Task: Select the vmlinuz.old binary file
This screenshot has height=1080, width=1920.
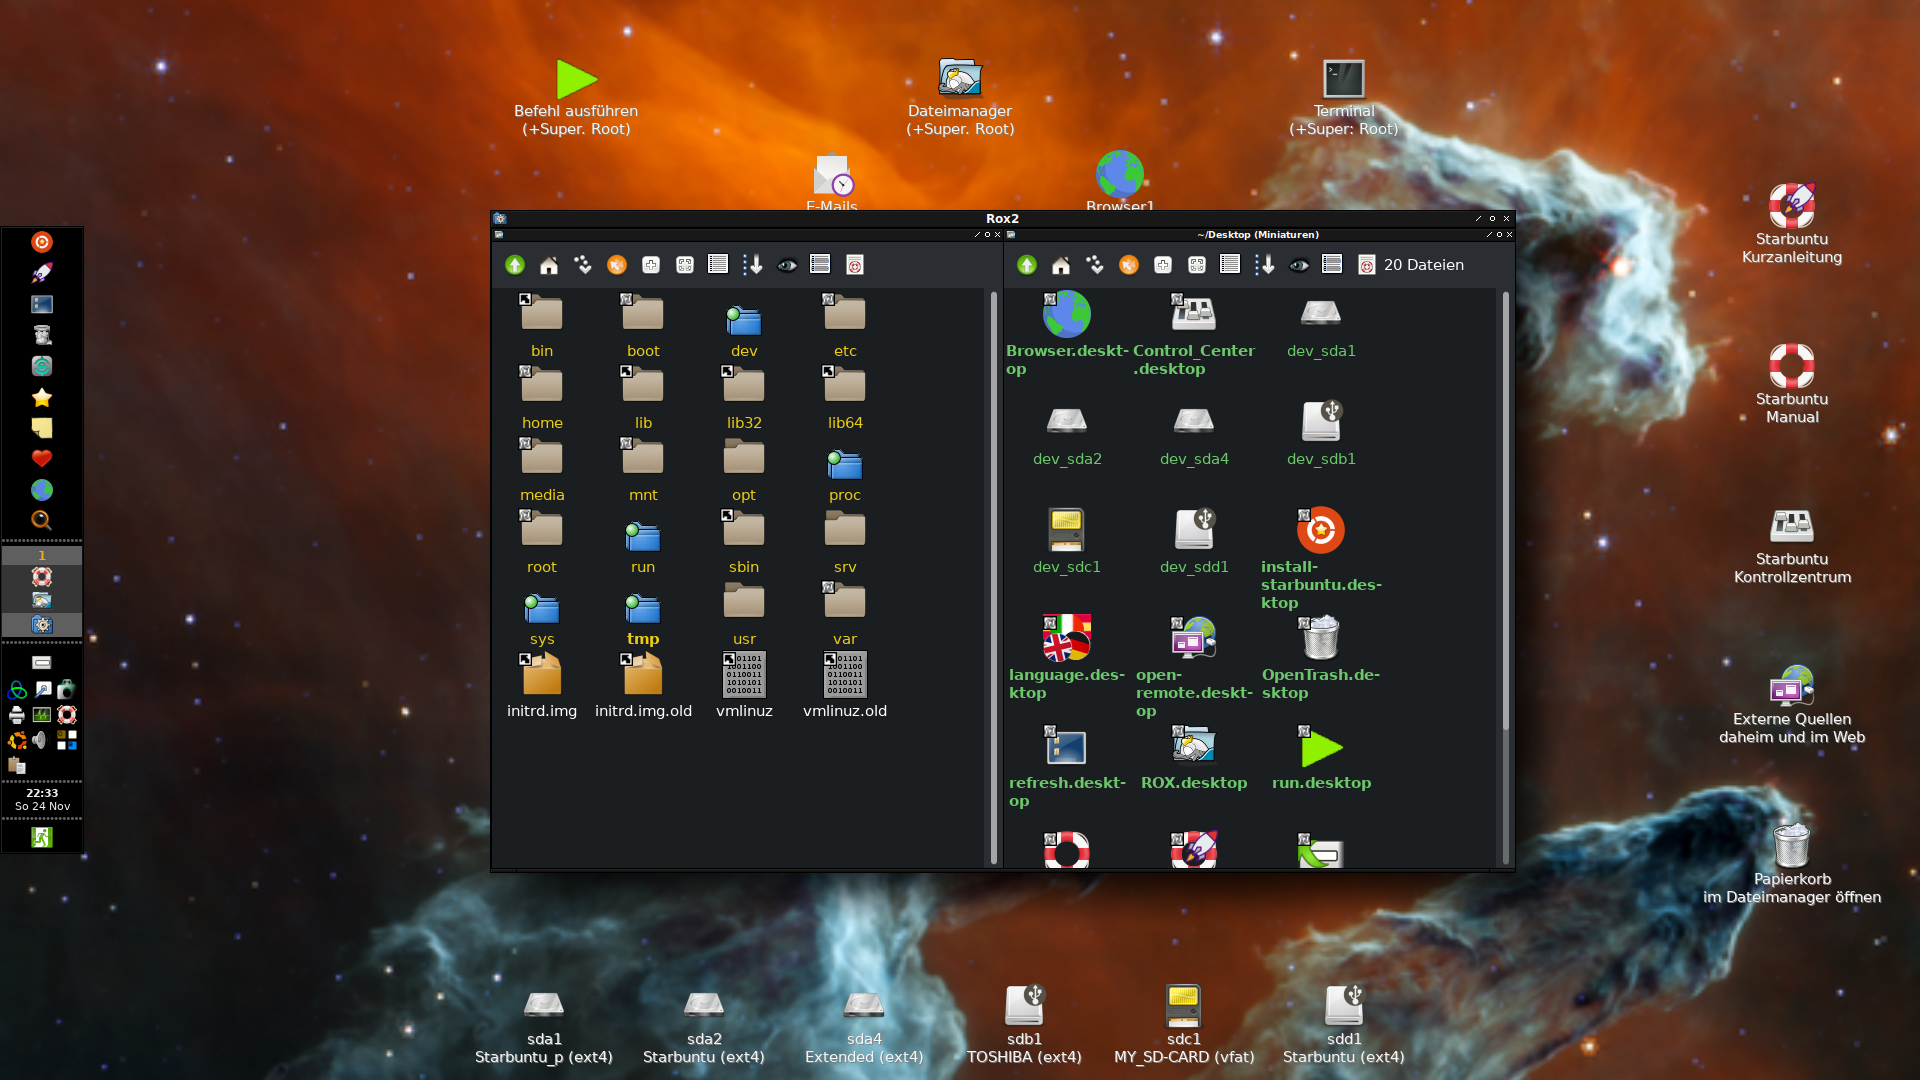Action: click(845, 685)
